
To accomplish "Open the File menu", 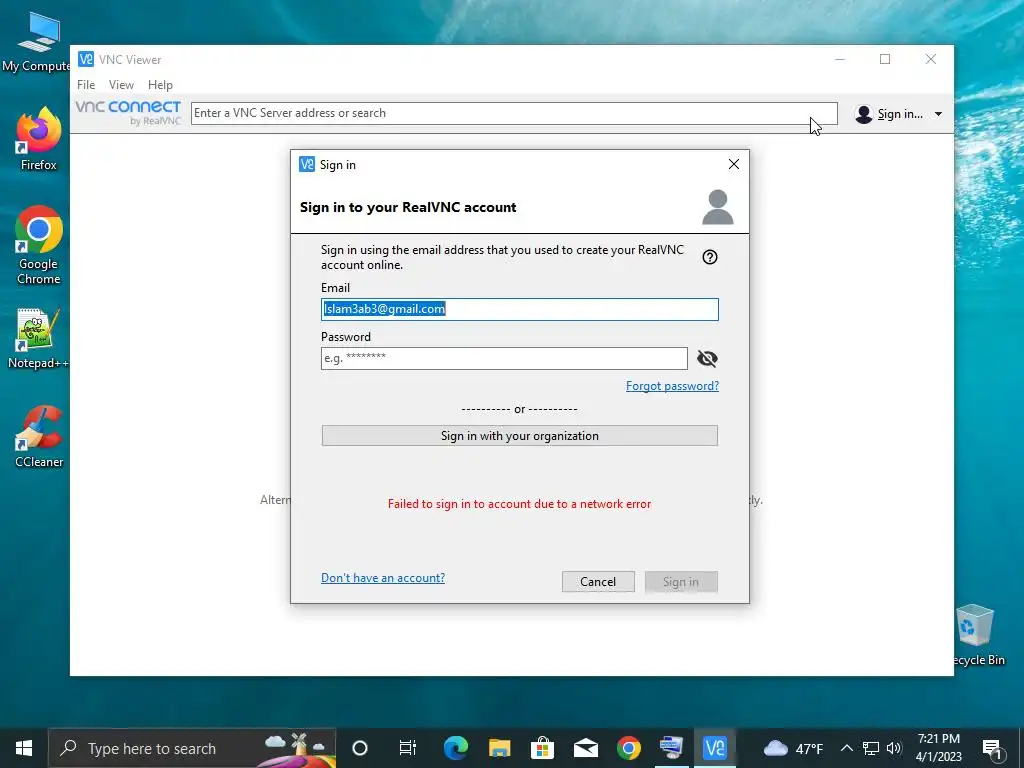I will click(x=86, y=85).
